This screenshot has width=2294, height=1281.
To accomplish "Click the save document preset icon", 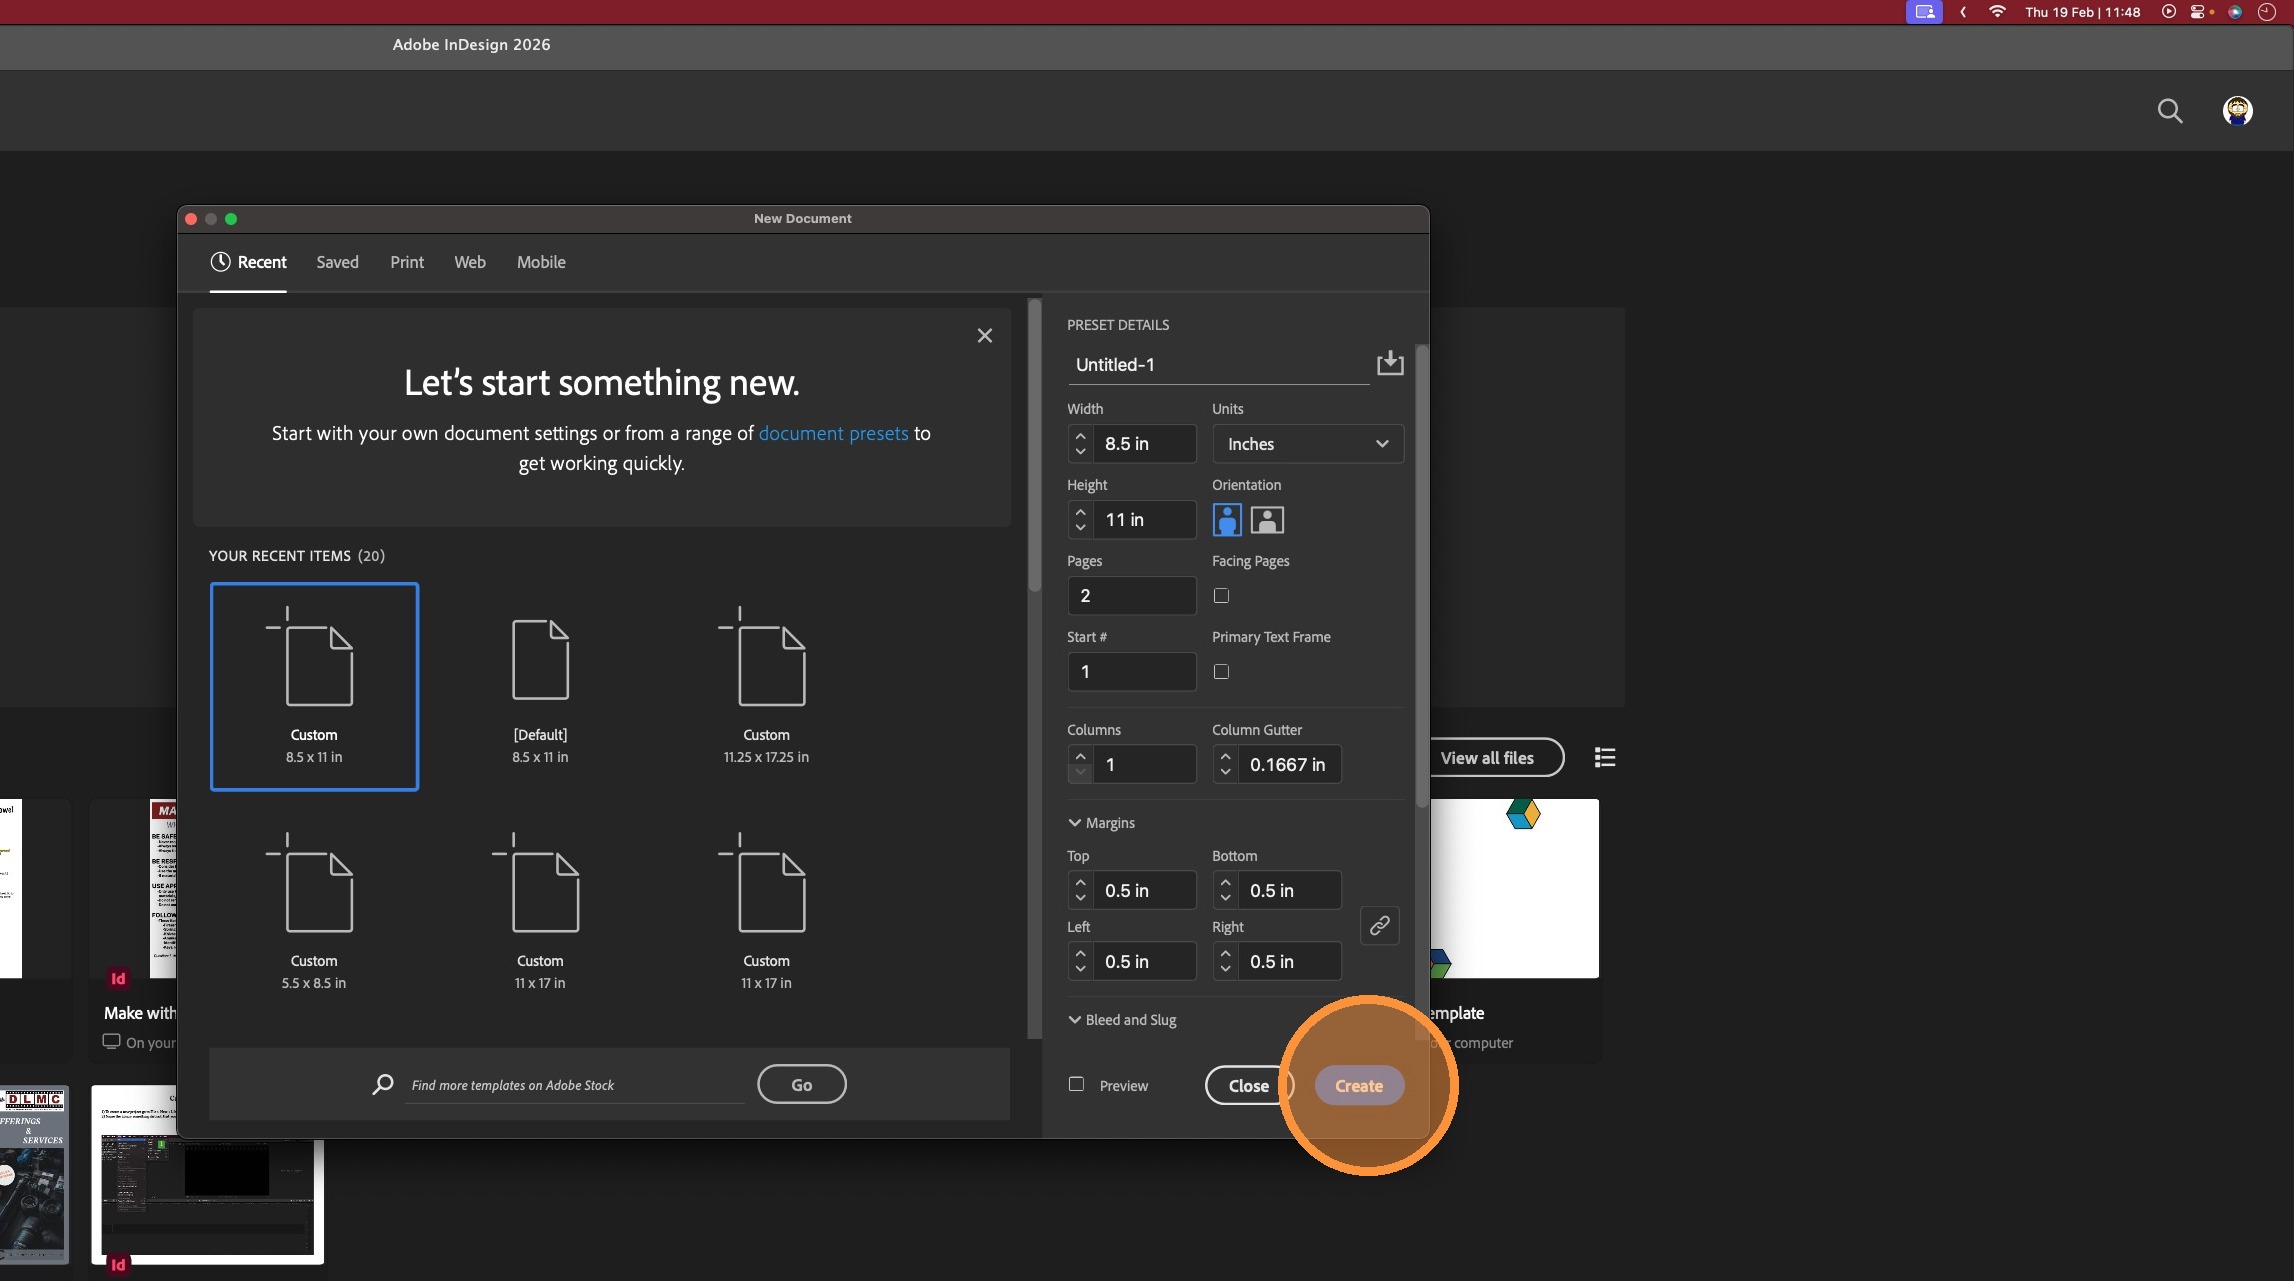I will pos(1390,363).
